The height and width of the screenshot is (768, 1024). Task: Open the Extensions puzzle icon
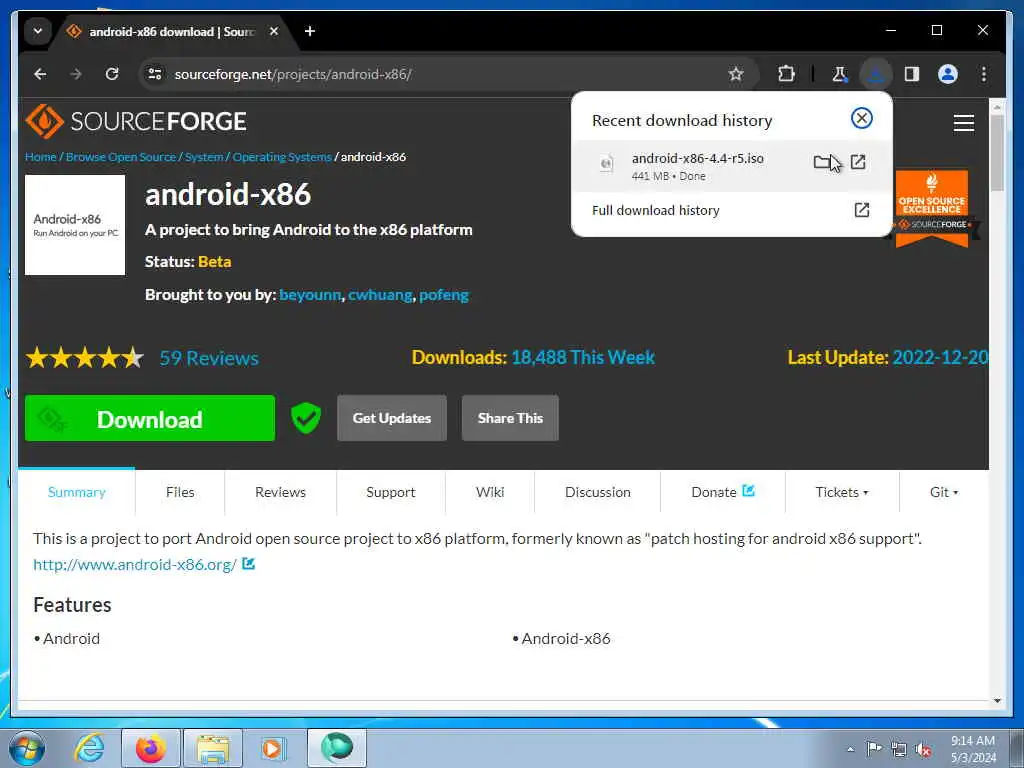tap(786, 74)
